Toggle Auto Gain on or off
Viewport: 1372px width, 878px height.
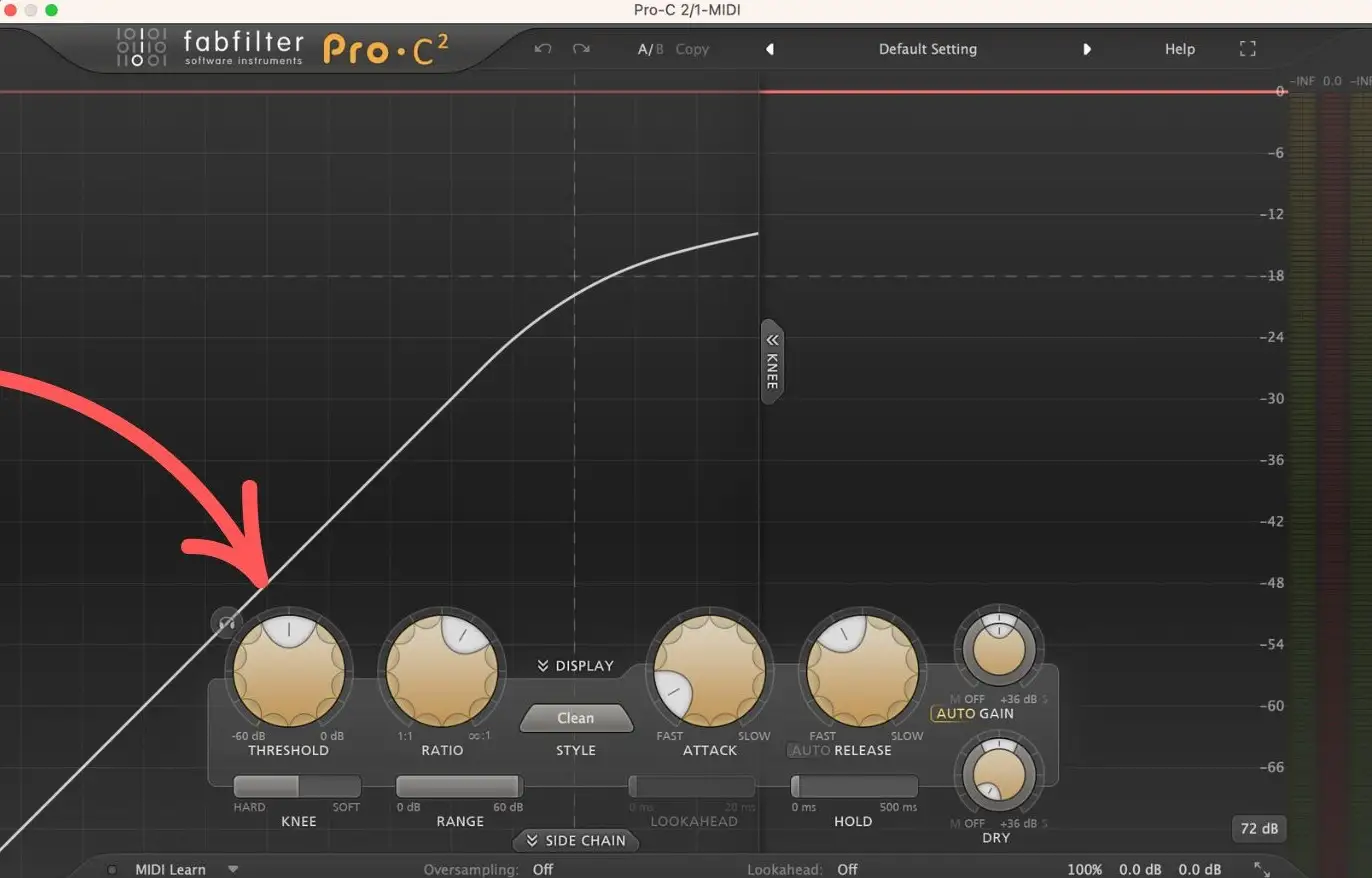coord(954,714)
